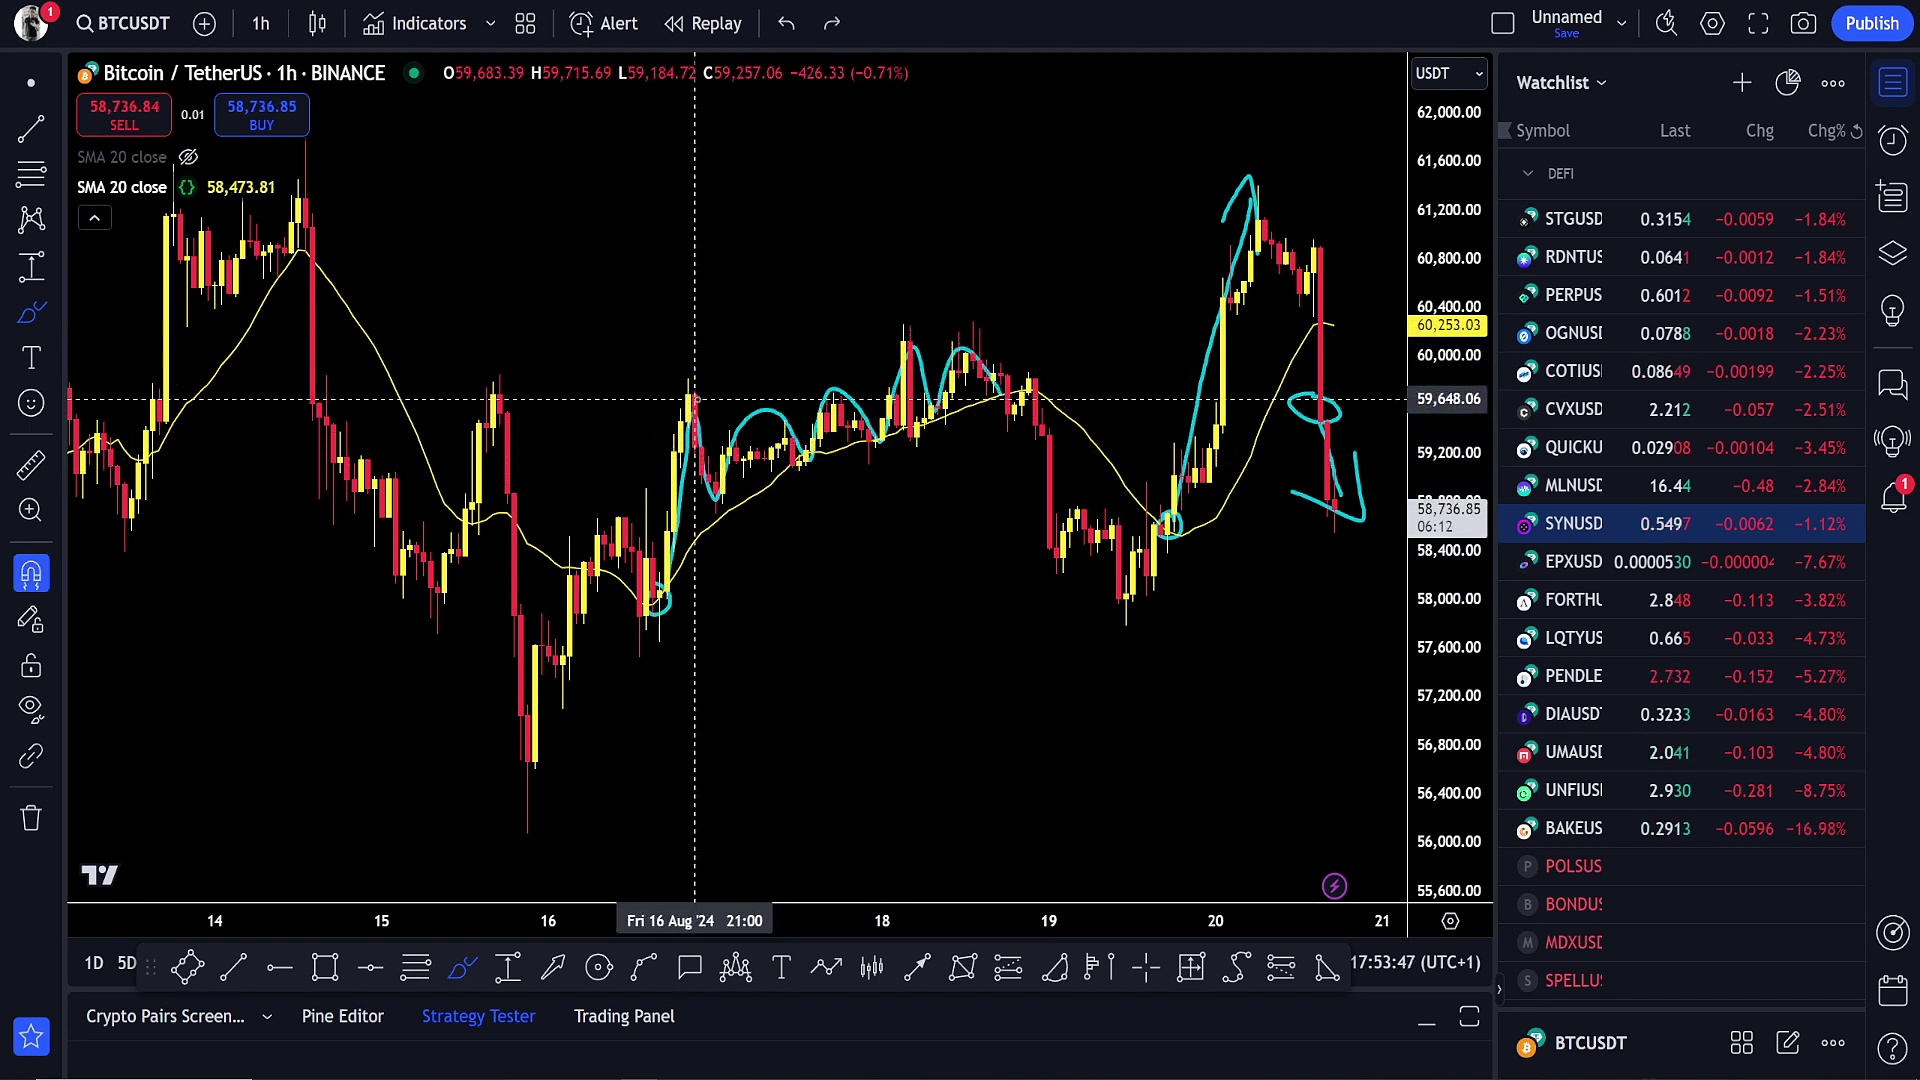Viewport: 1920px width, 1080px height.
Task: Activate the Zoom In tool
Action: coord(31,511)
